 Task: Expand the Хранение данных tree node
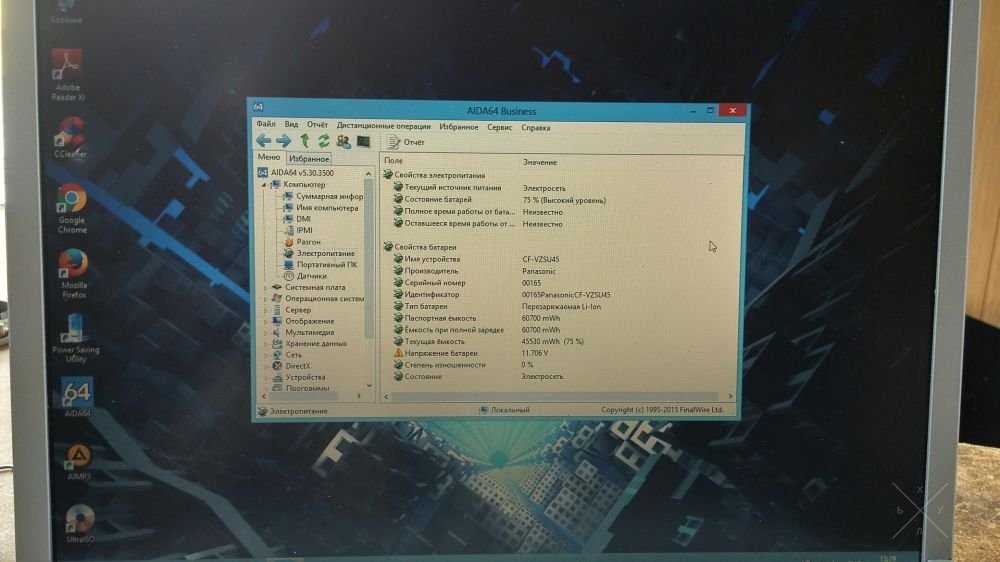[x=265, y=344]
